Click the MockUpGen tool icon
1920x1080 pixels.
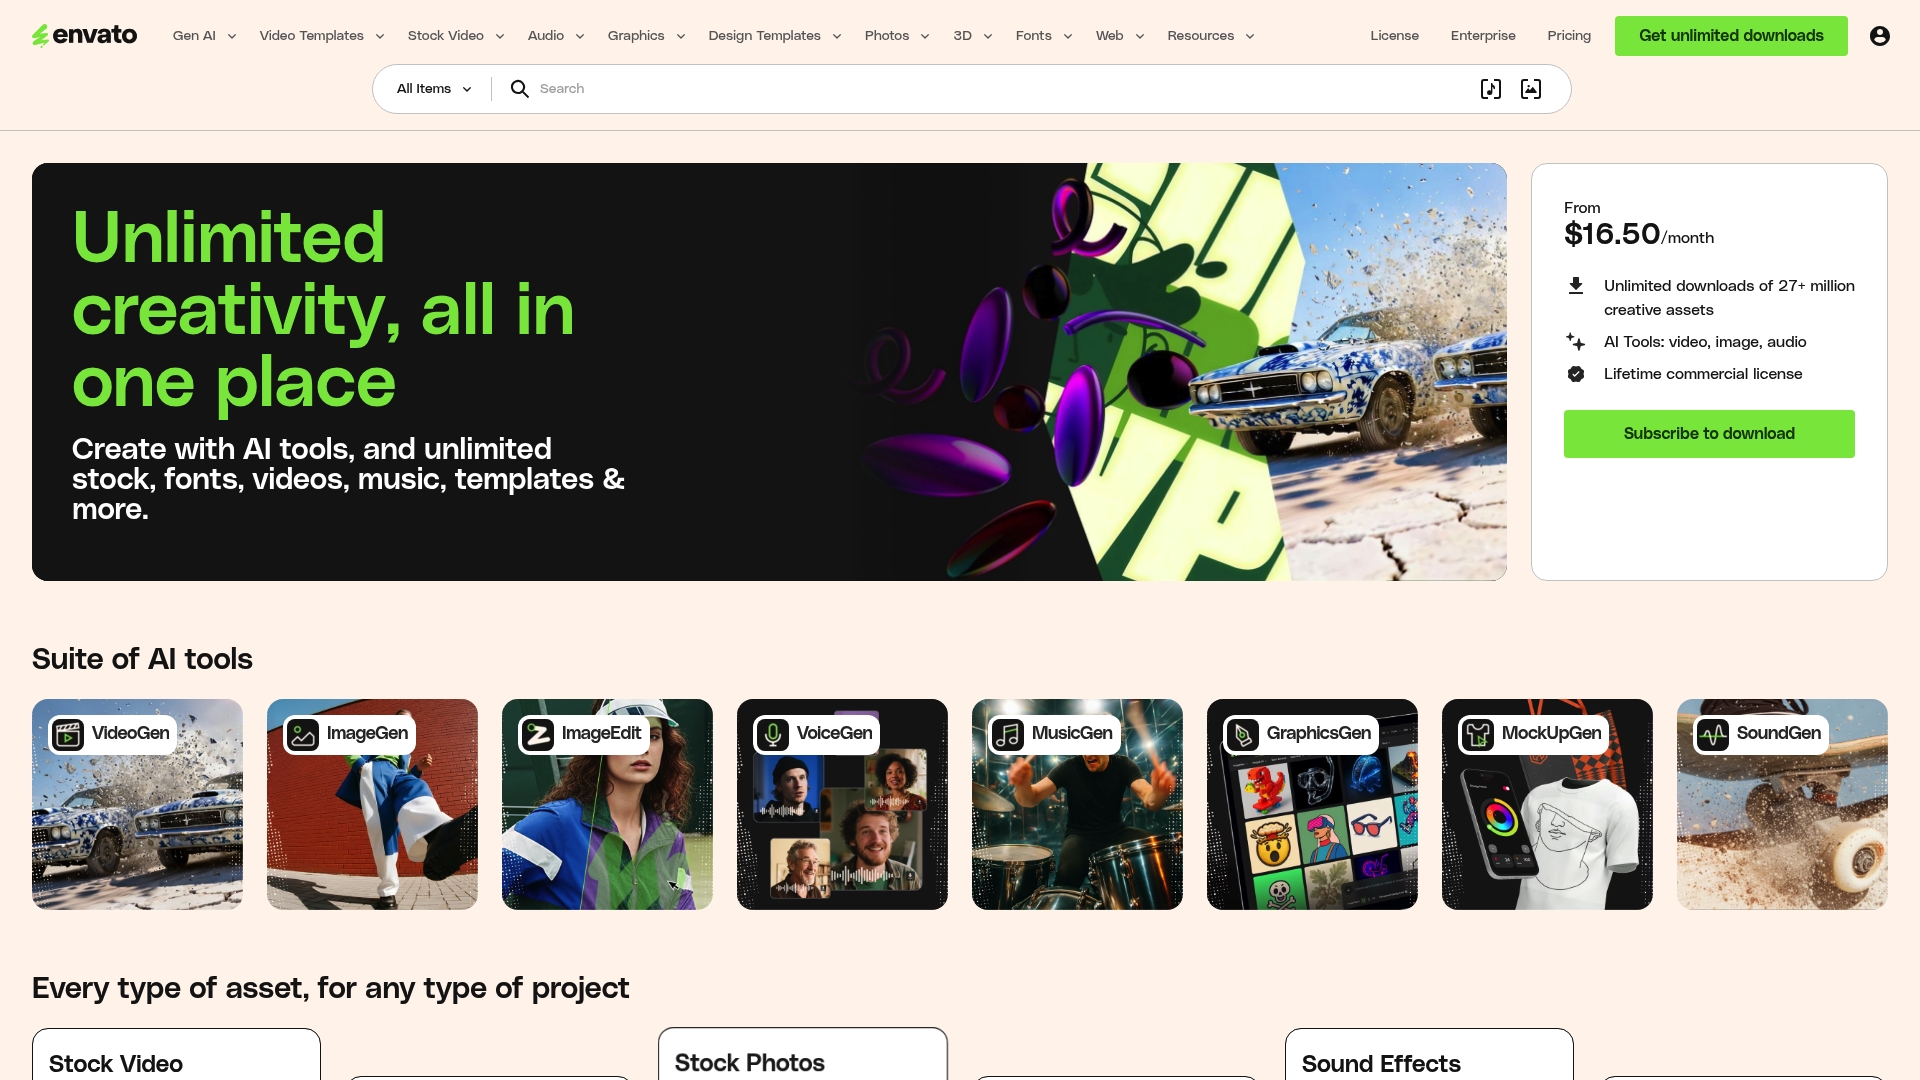1478,734
